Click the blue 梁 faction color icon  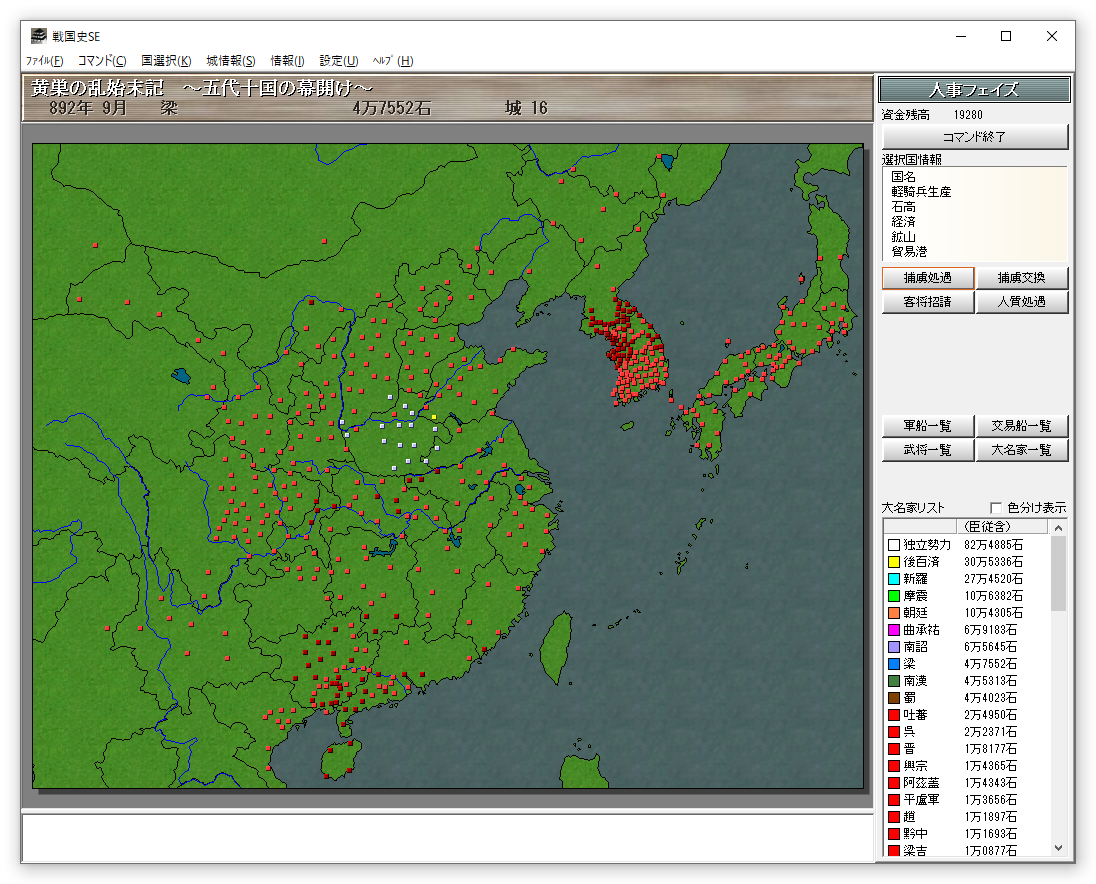[x=893, y=664]
